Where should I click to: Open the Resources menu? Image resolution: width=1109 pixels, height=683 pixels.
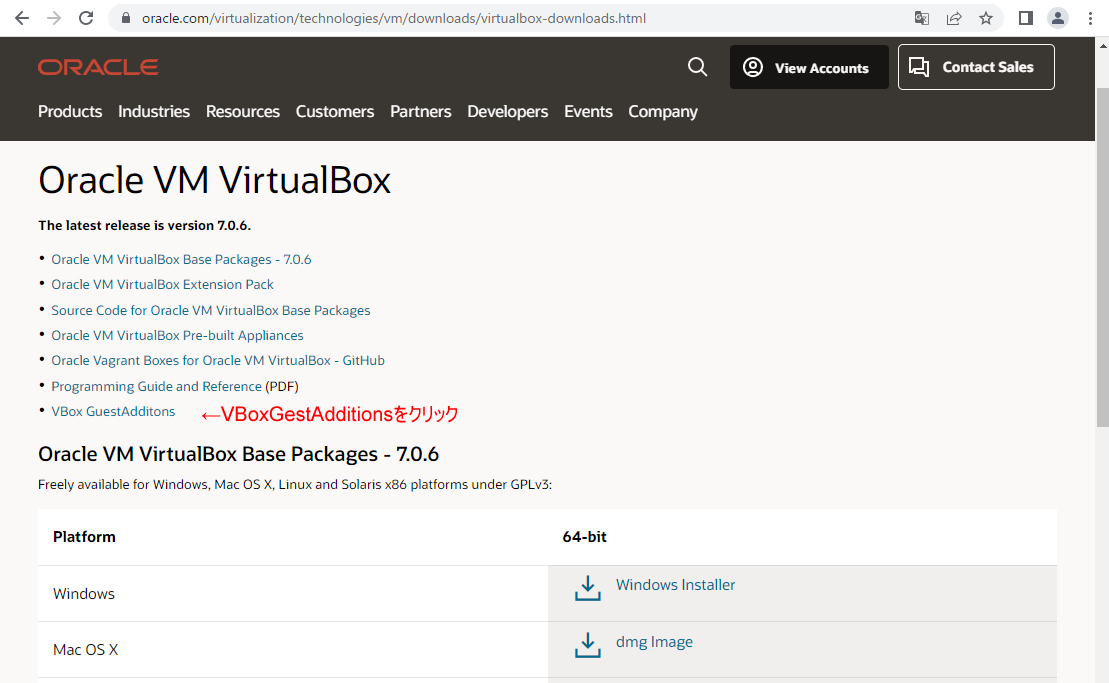(243, 112)
